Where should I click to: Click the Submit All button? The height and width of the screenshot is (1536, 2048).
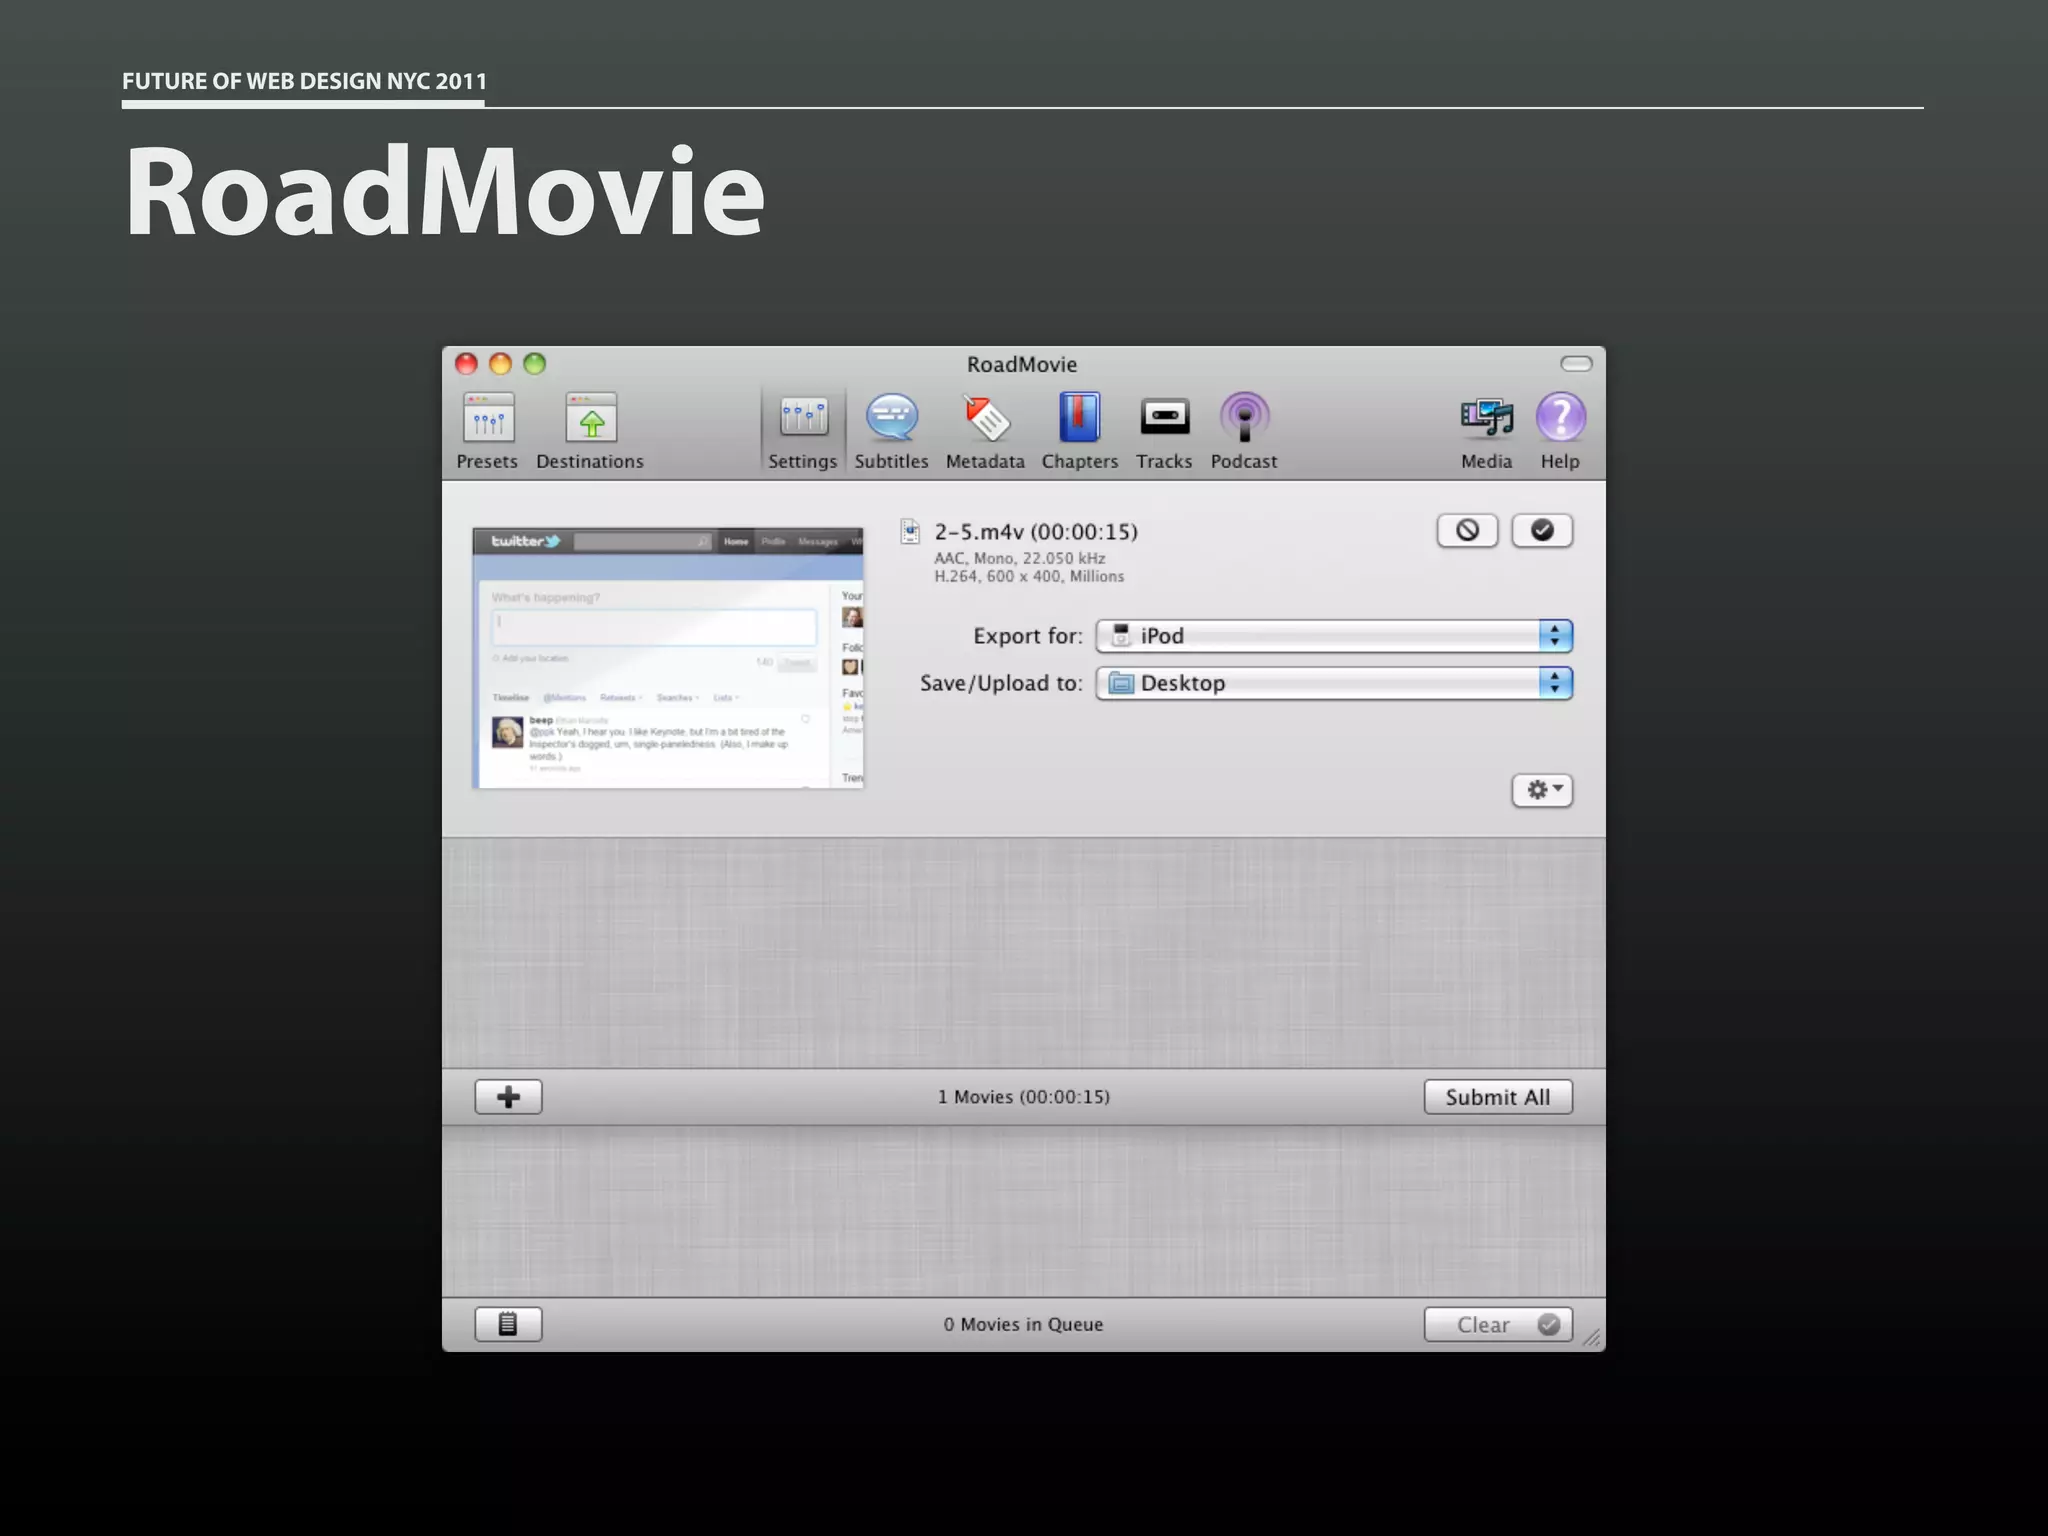click(1497, 1097)
